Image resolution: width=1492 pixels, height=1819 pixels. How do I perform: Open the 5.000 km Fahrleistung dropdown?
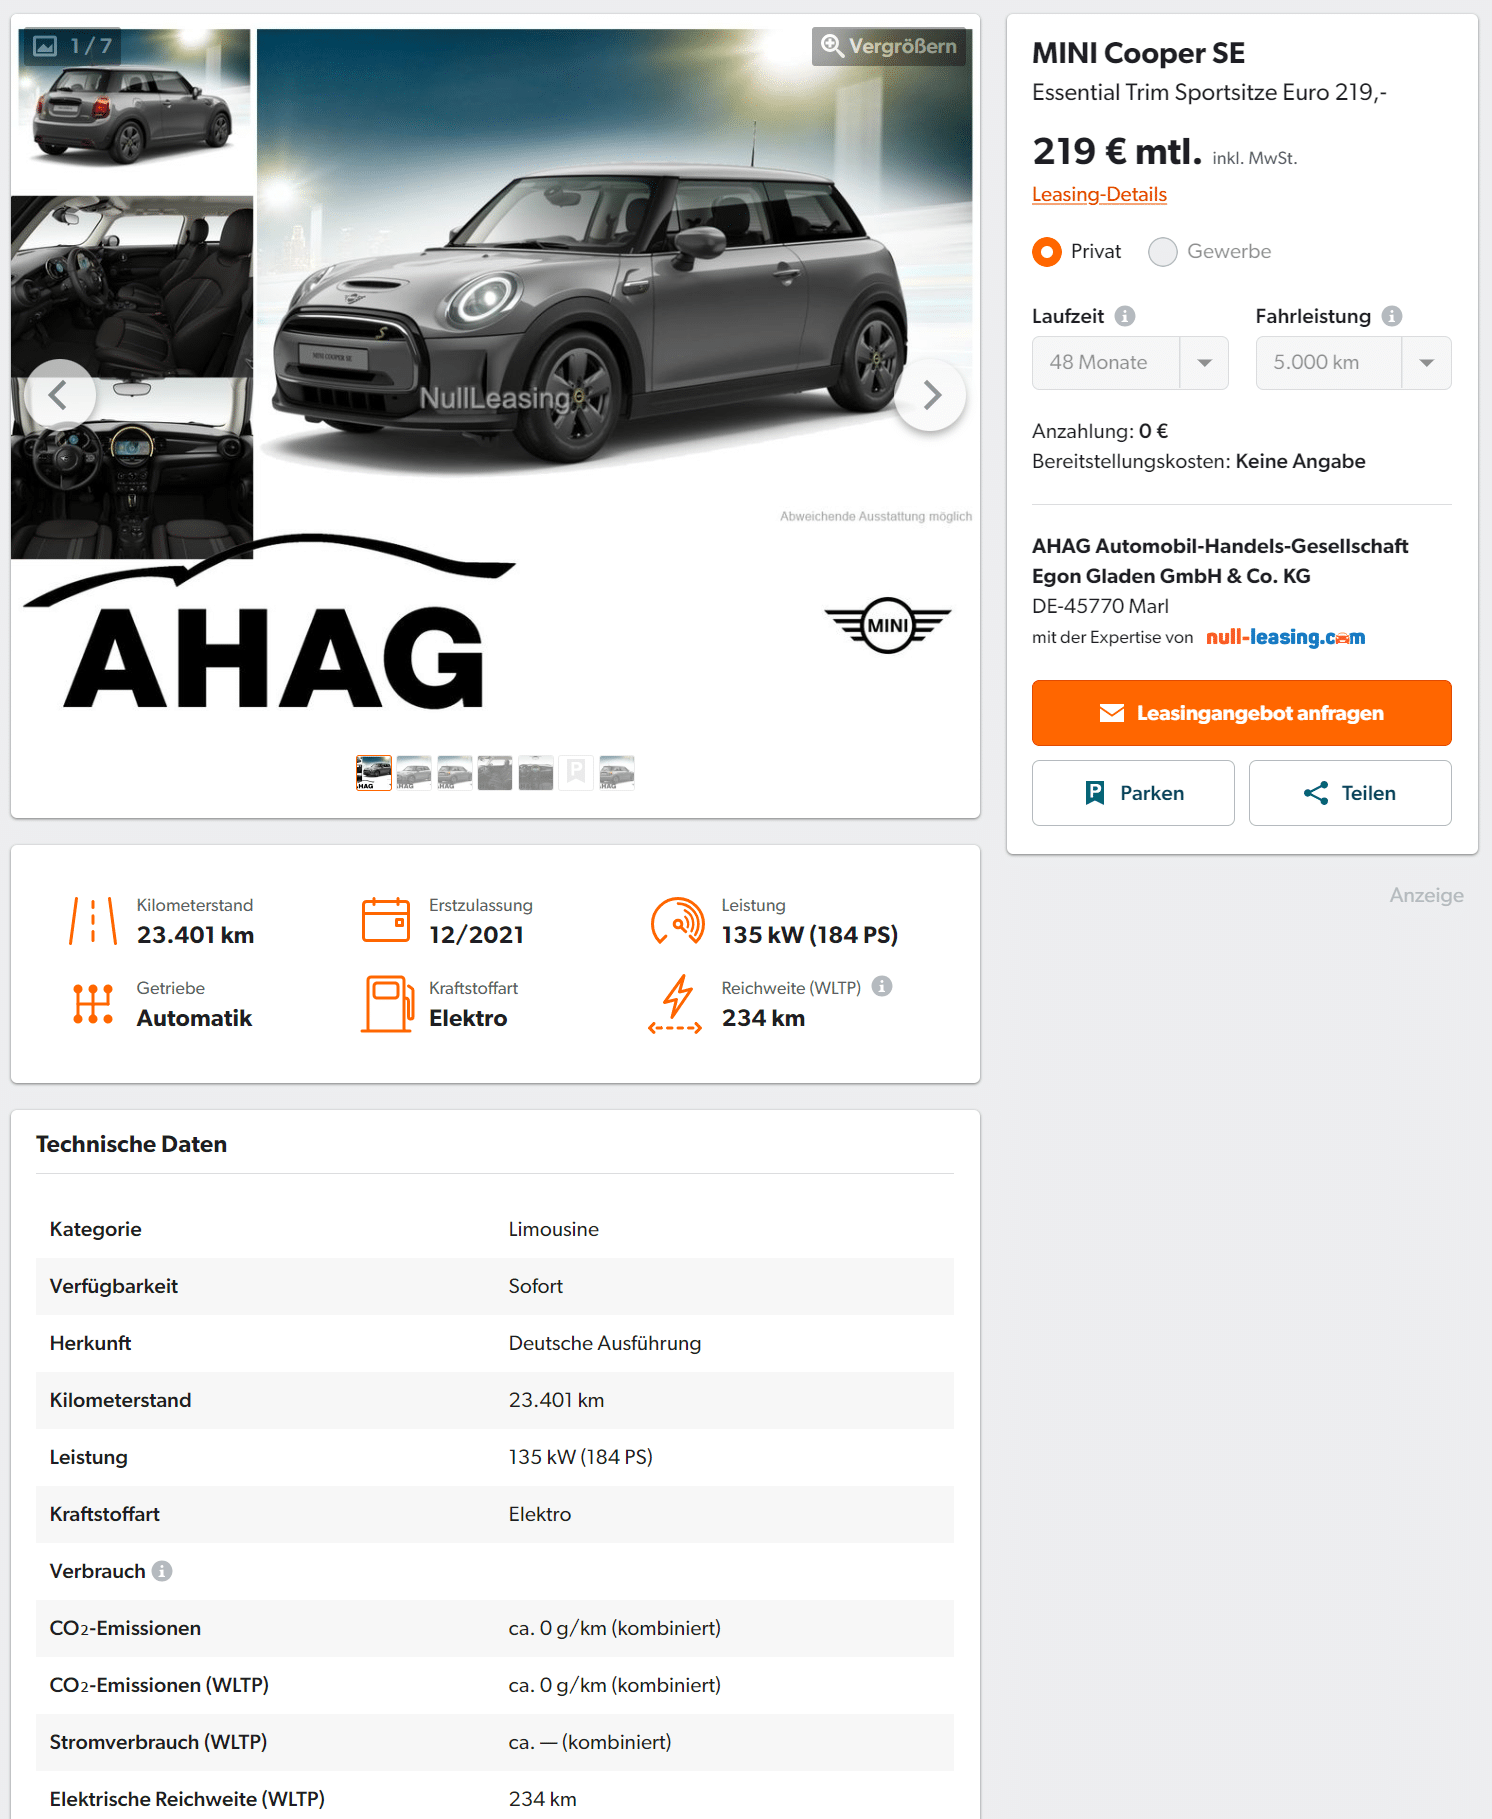pos(1353,363)
